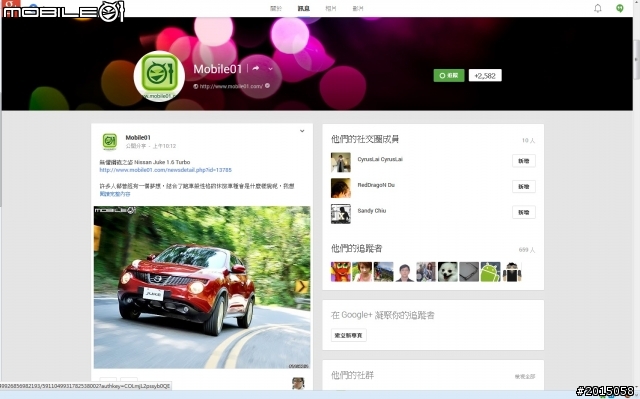Click the dark Android figure follower avatar
Image resolution: width=640 pixels, height=399 pixels.
pos(512,272)
